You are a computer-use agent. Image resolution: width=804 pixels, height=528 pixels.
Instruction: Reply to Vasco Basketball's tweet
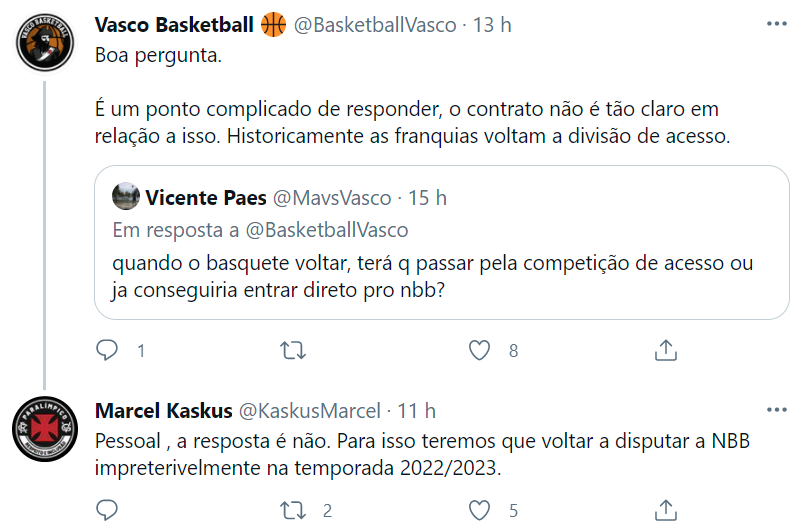(x=107, y=350)
